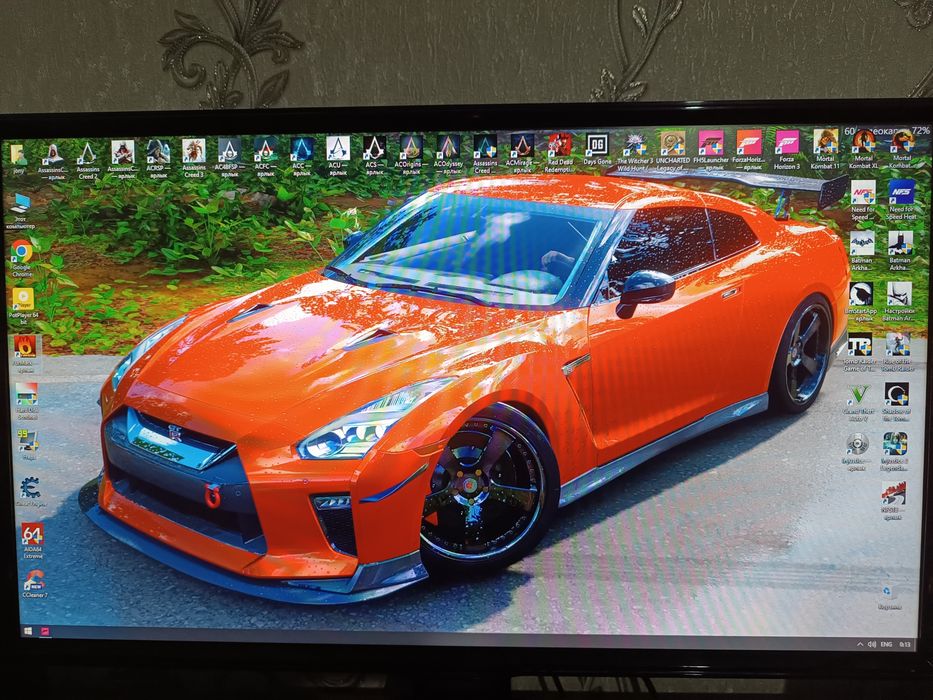Select the ACU shortcut icon
The height and width of the screenshot is (700, 933).
pyautogui.click(x=338, y=156)
